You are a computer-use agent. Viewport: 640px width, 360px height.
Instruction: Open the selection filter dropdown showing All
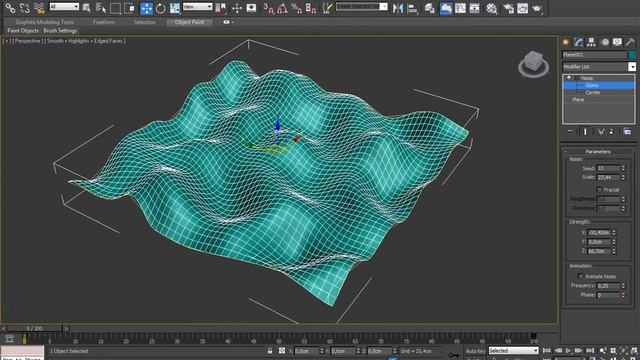point(64,7)
